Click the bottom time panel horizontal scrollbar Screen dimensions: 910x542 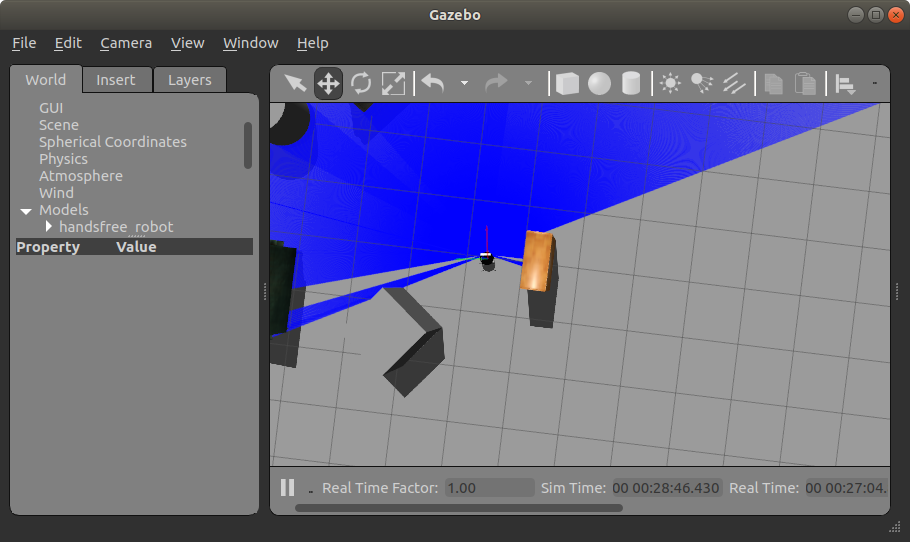click(458, 508)
